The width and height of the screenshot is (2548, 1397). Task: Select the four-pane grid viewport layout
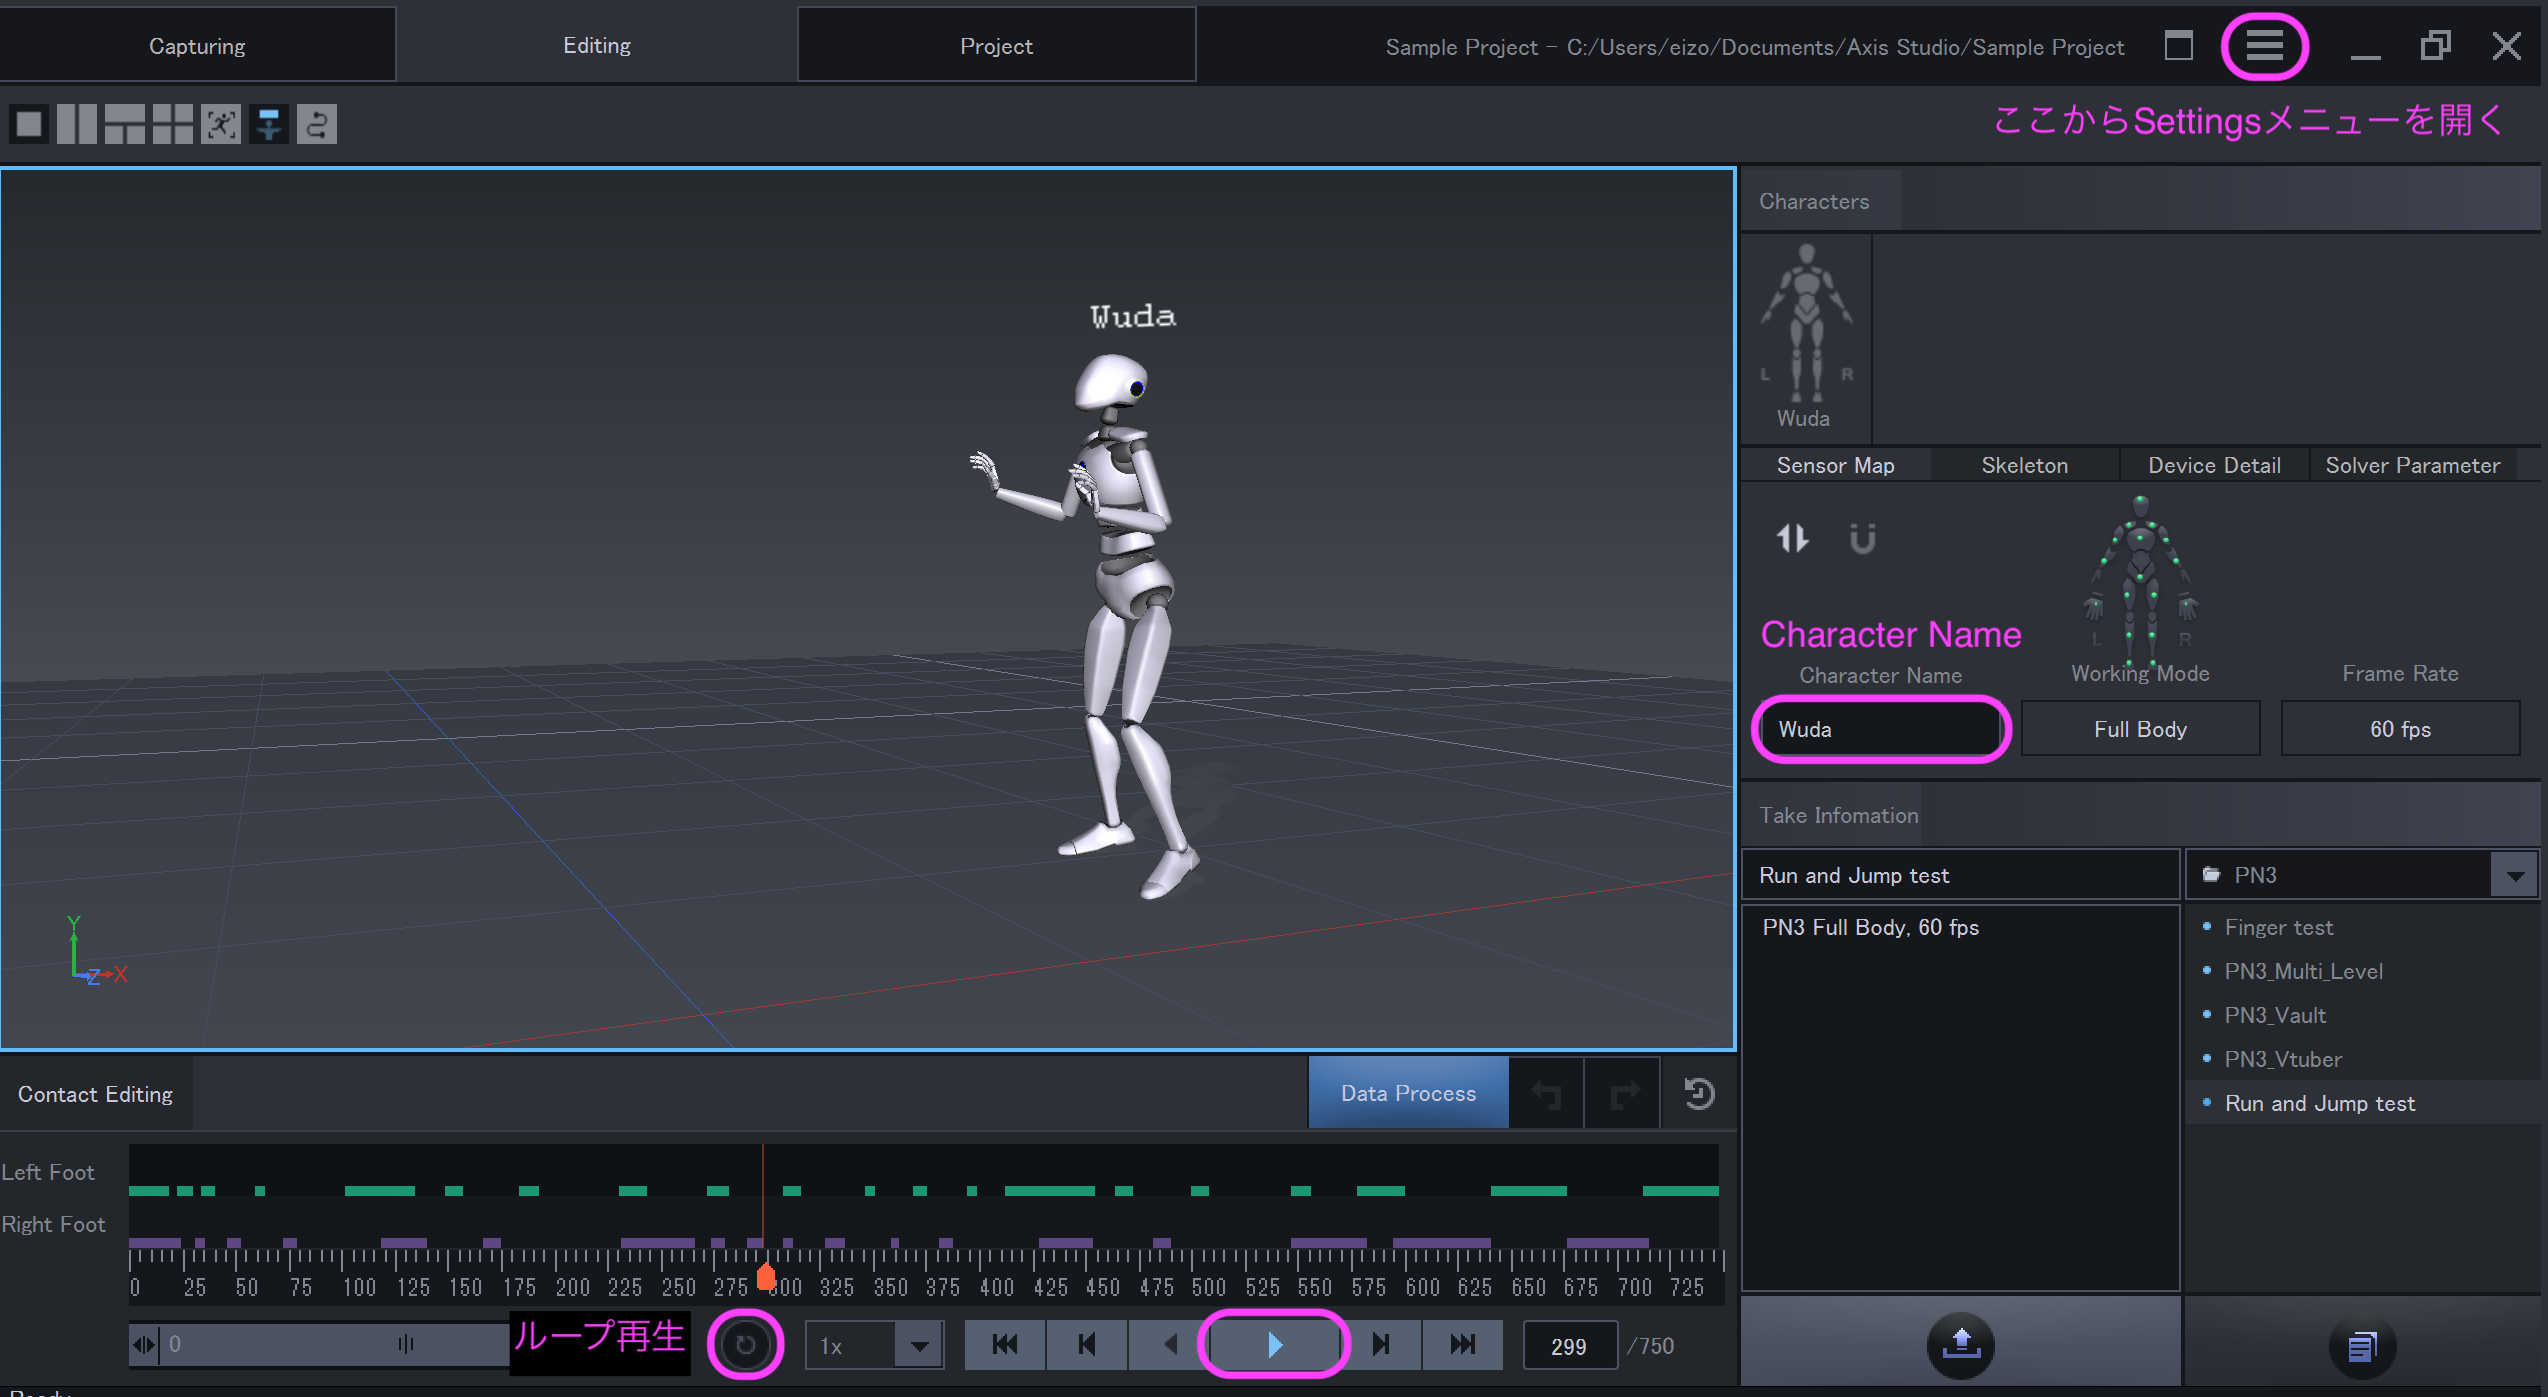point(172,124)
